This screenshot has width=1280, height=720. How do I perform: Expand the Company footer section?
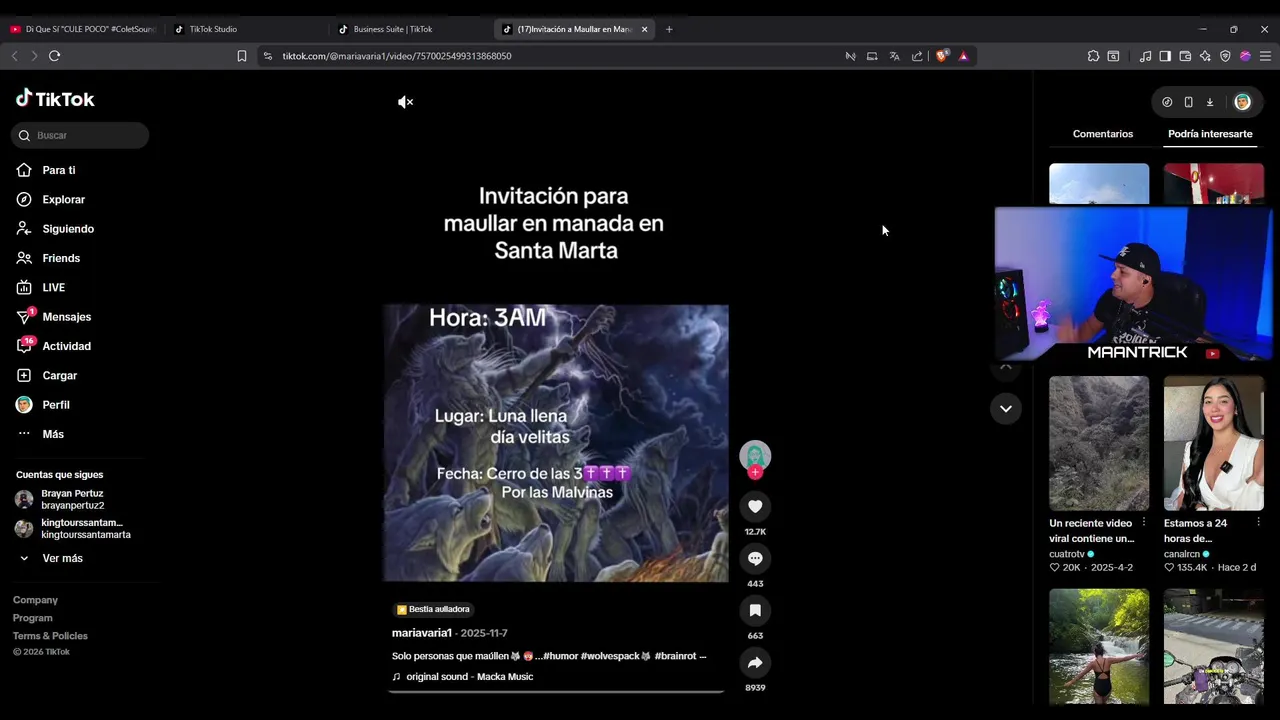coord(35,600)
